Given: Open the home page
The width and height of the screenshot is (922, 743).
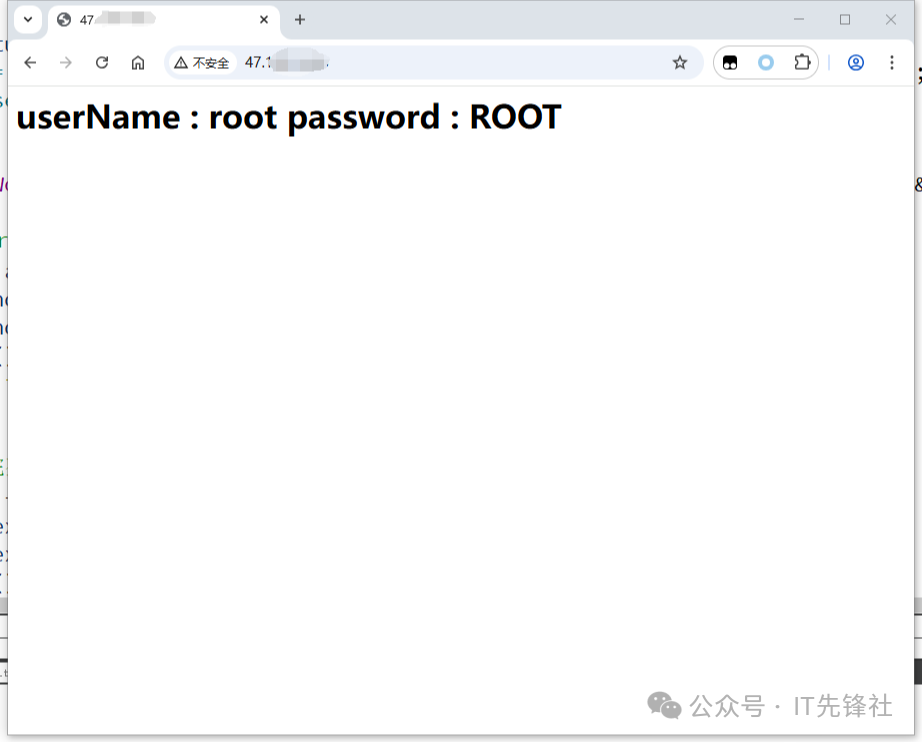Looking at the screenshot, I should [138, 63].
